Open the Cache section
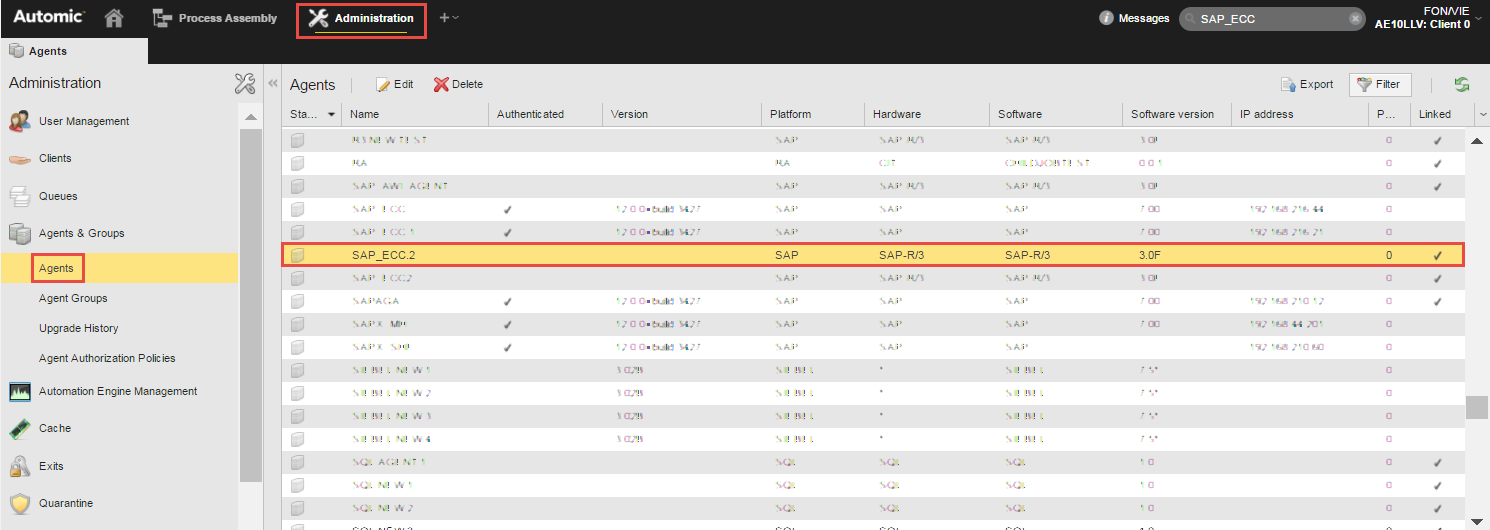 click(x=55, y=428)
